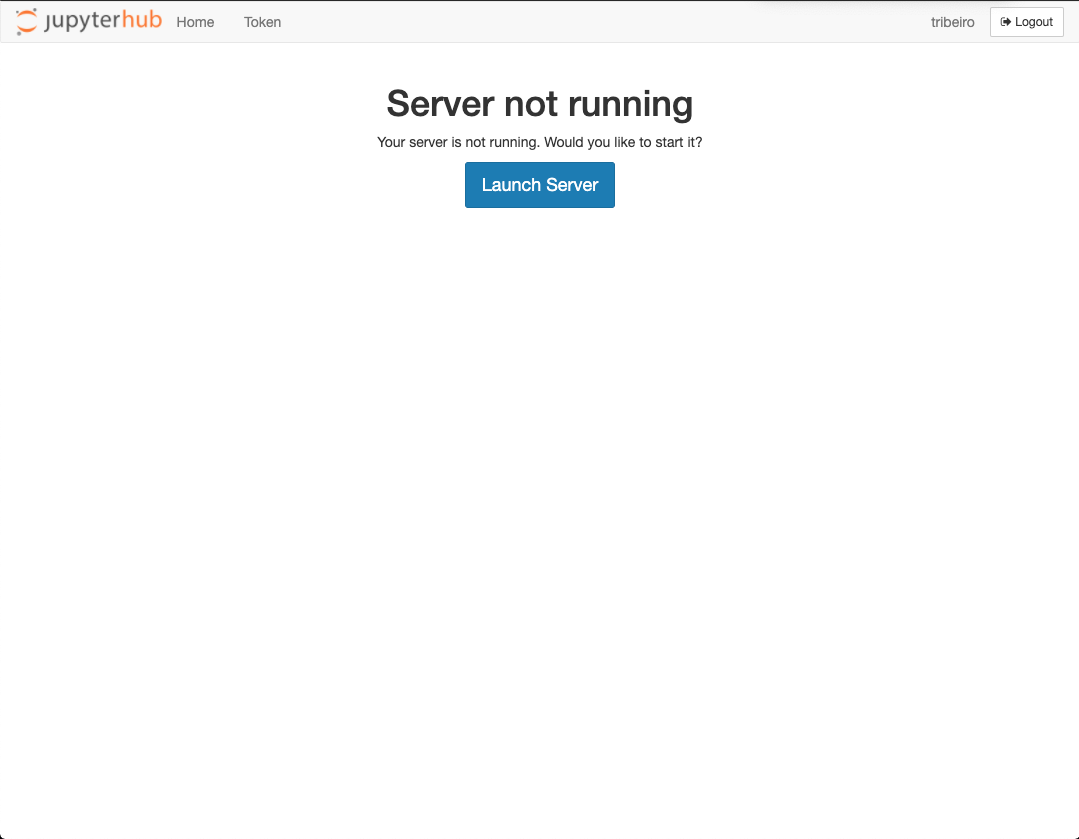Click the text asking to start the server
1079x839 pixels.
pos(539,142)
